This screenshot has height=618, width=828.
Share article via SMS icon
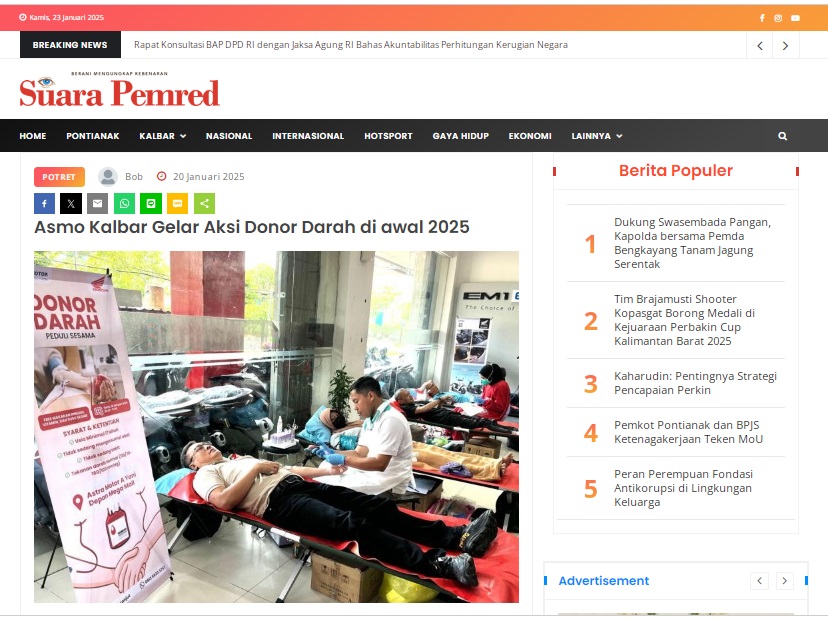177,203
